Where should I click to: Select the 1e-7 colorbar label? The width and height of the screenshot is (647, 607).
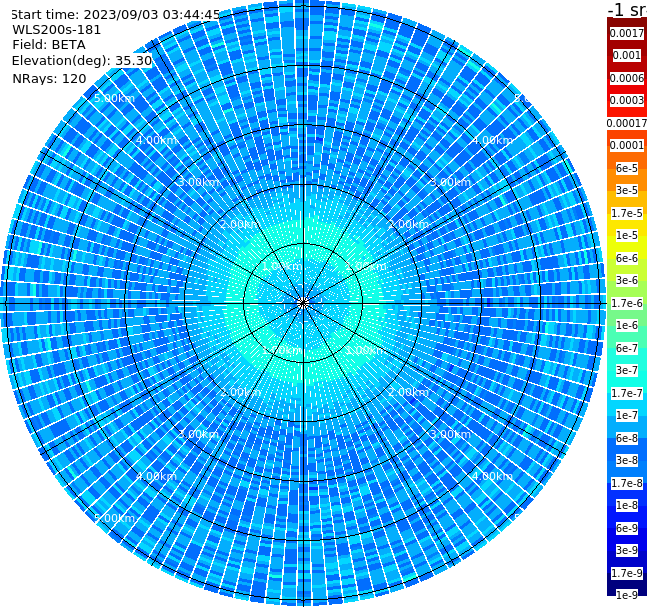coord(627,415)
